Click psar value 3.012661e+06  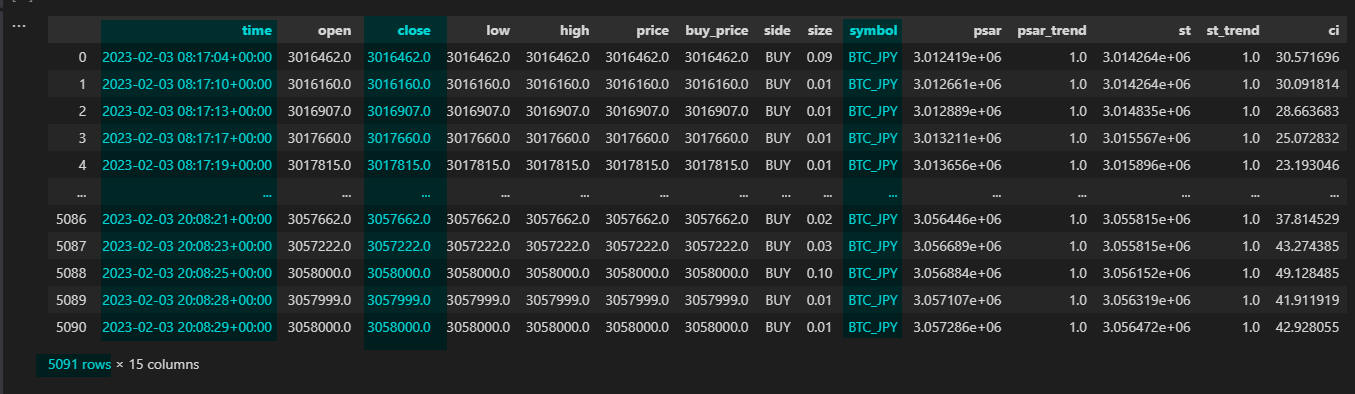click(x=957, y=84)
